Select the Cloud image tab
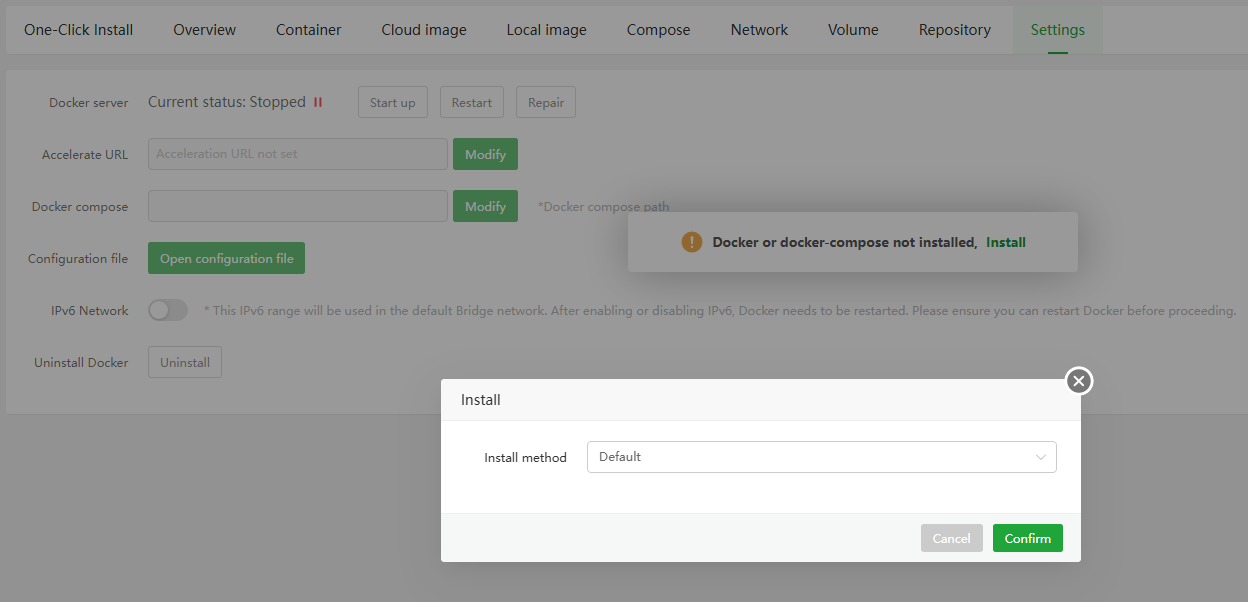This screenshot has width=1248, height=602. [424, 30]
